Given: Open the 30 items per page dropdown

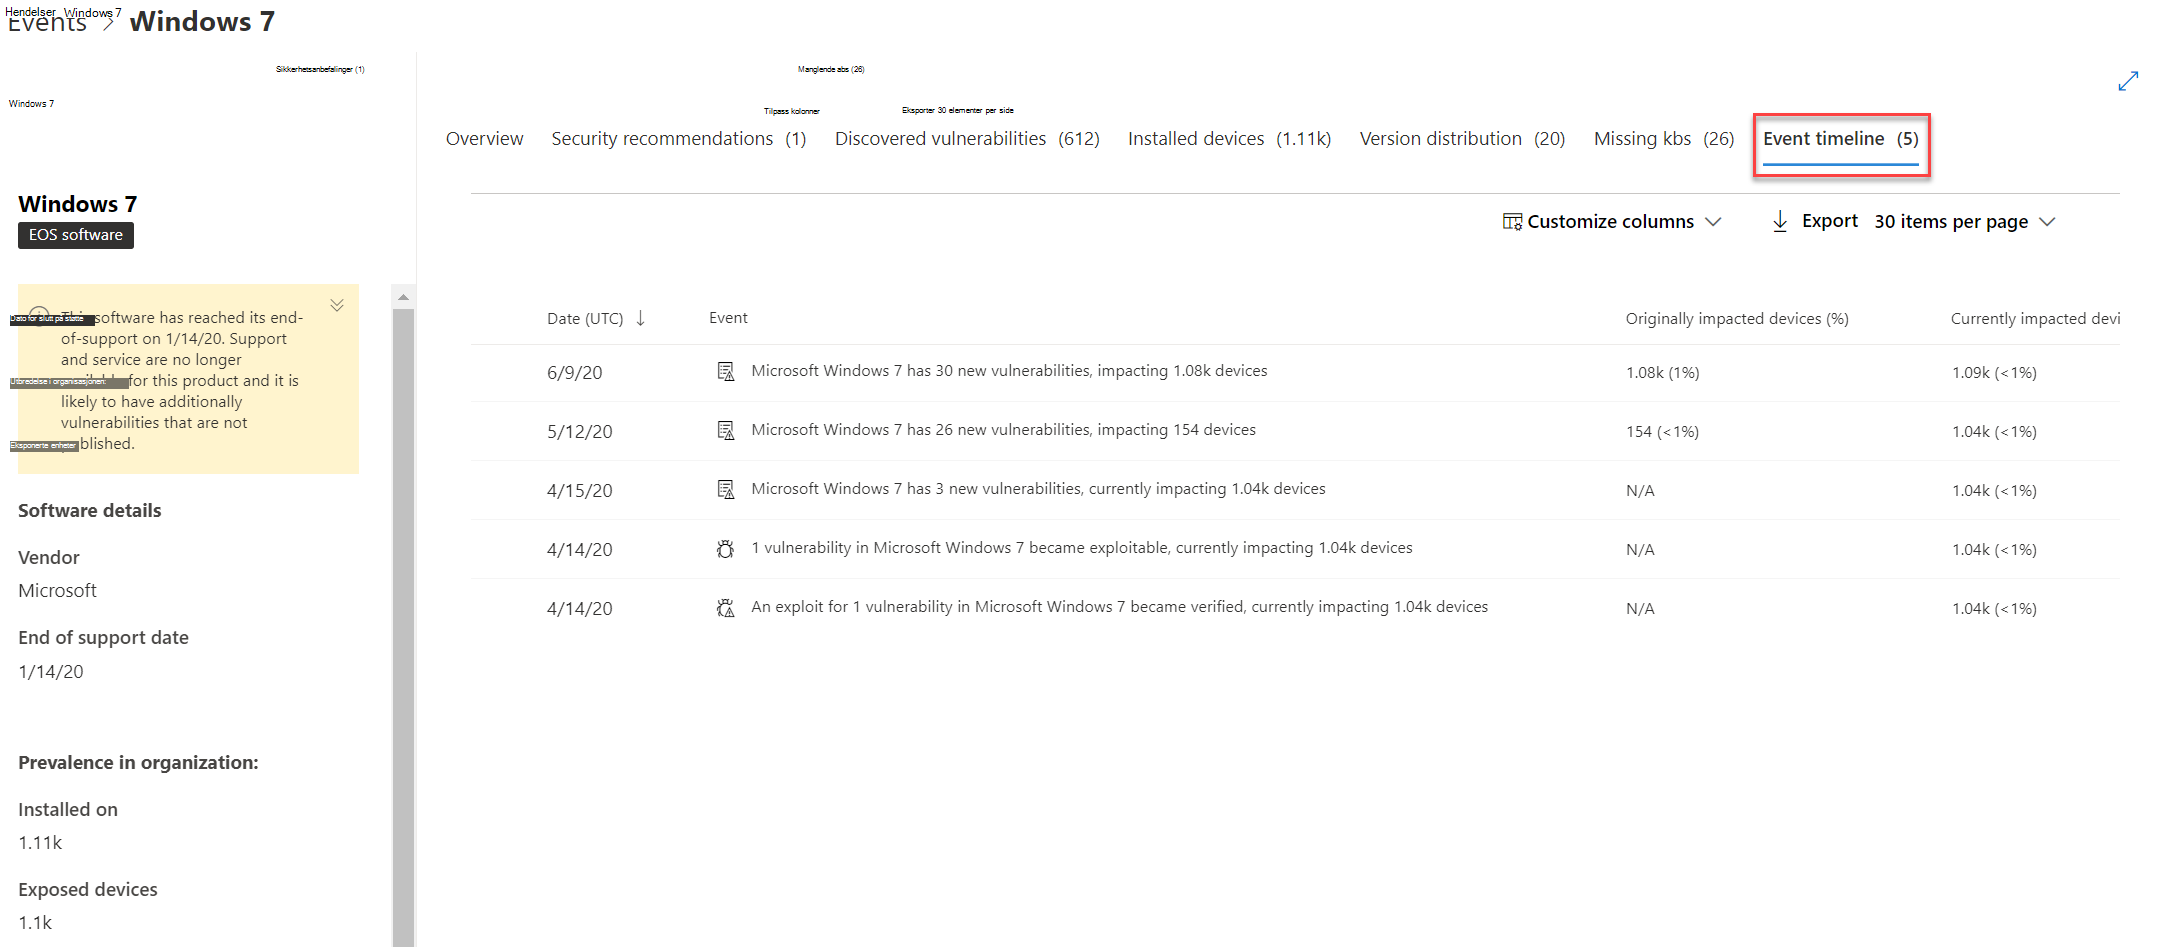Looking at the screenshot, I should click(1964, 222).
